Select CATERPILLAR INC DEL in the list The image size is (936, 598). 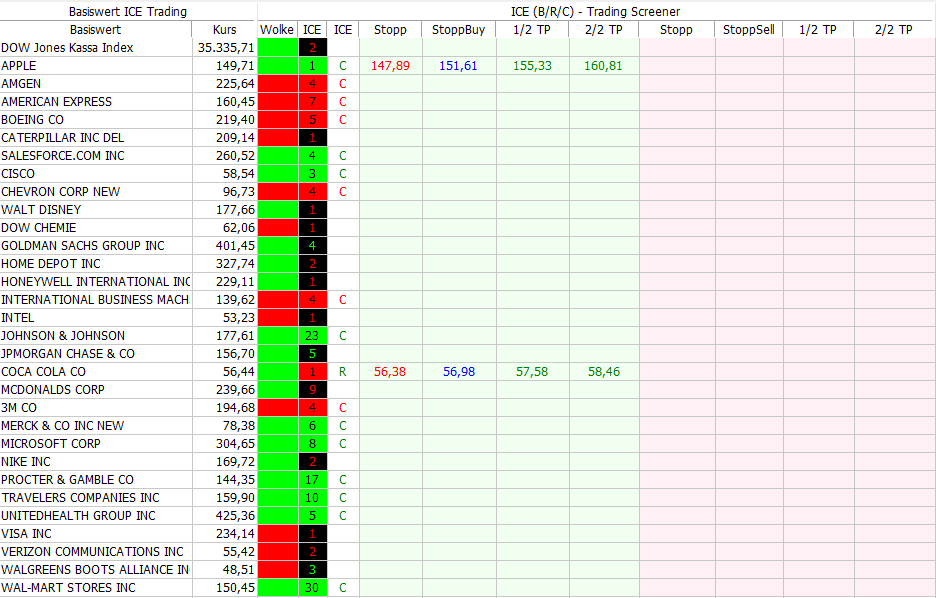tap(63, 137)
